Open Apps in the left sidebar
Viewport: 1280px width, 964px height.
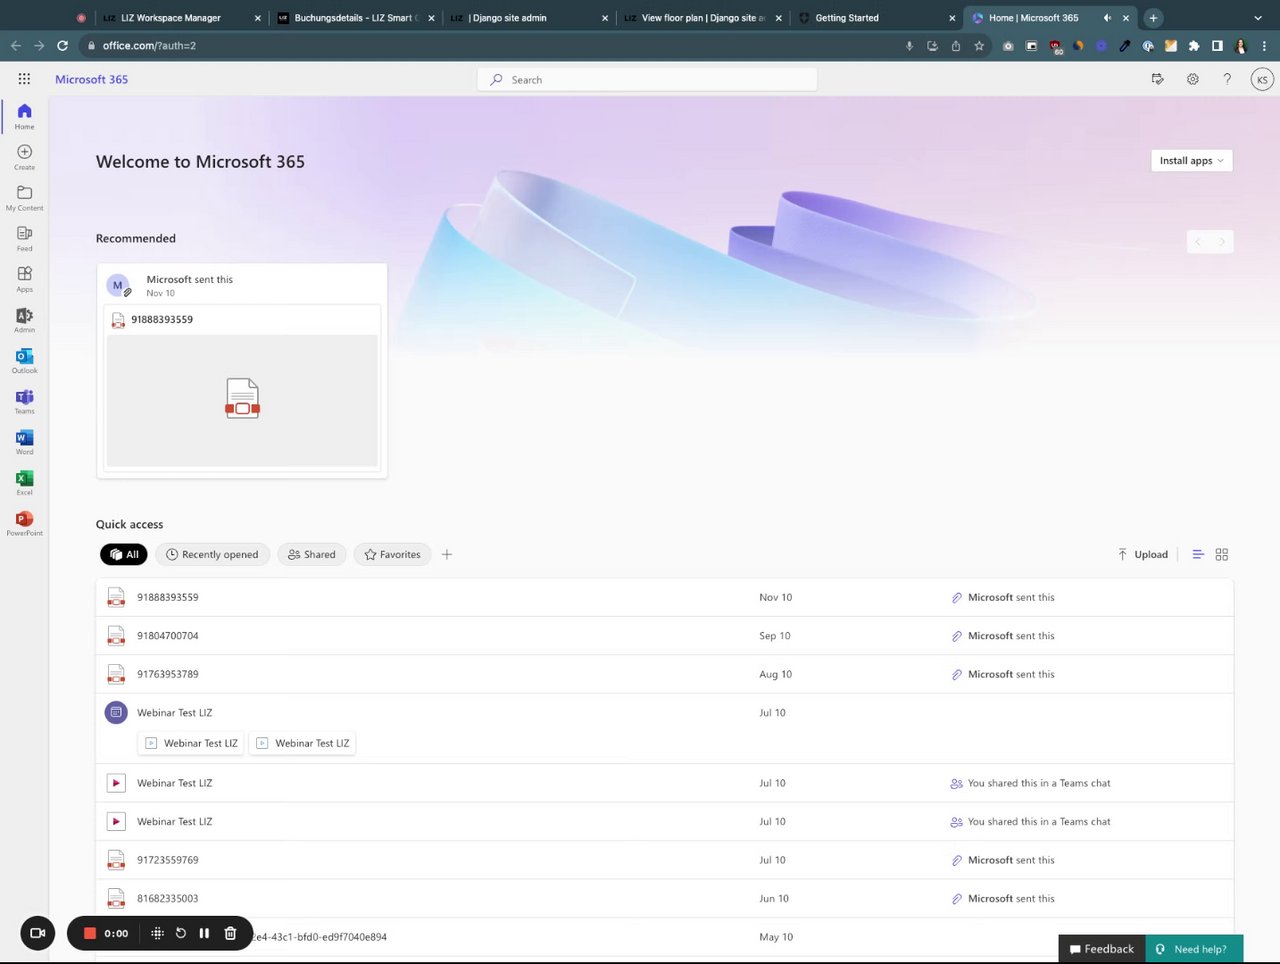(x=24, y=279)
